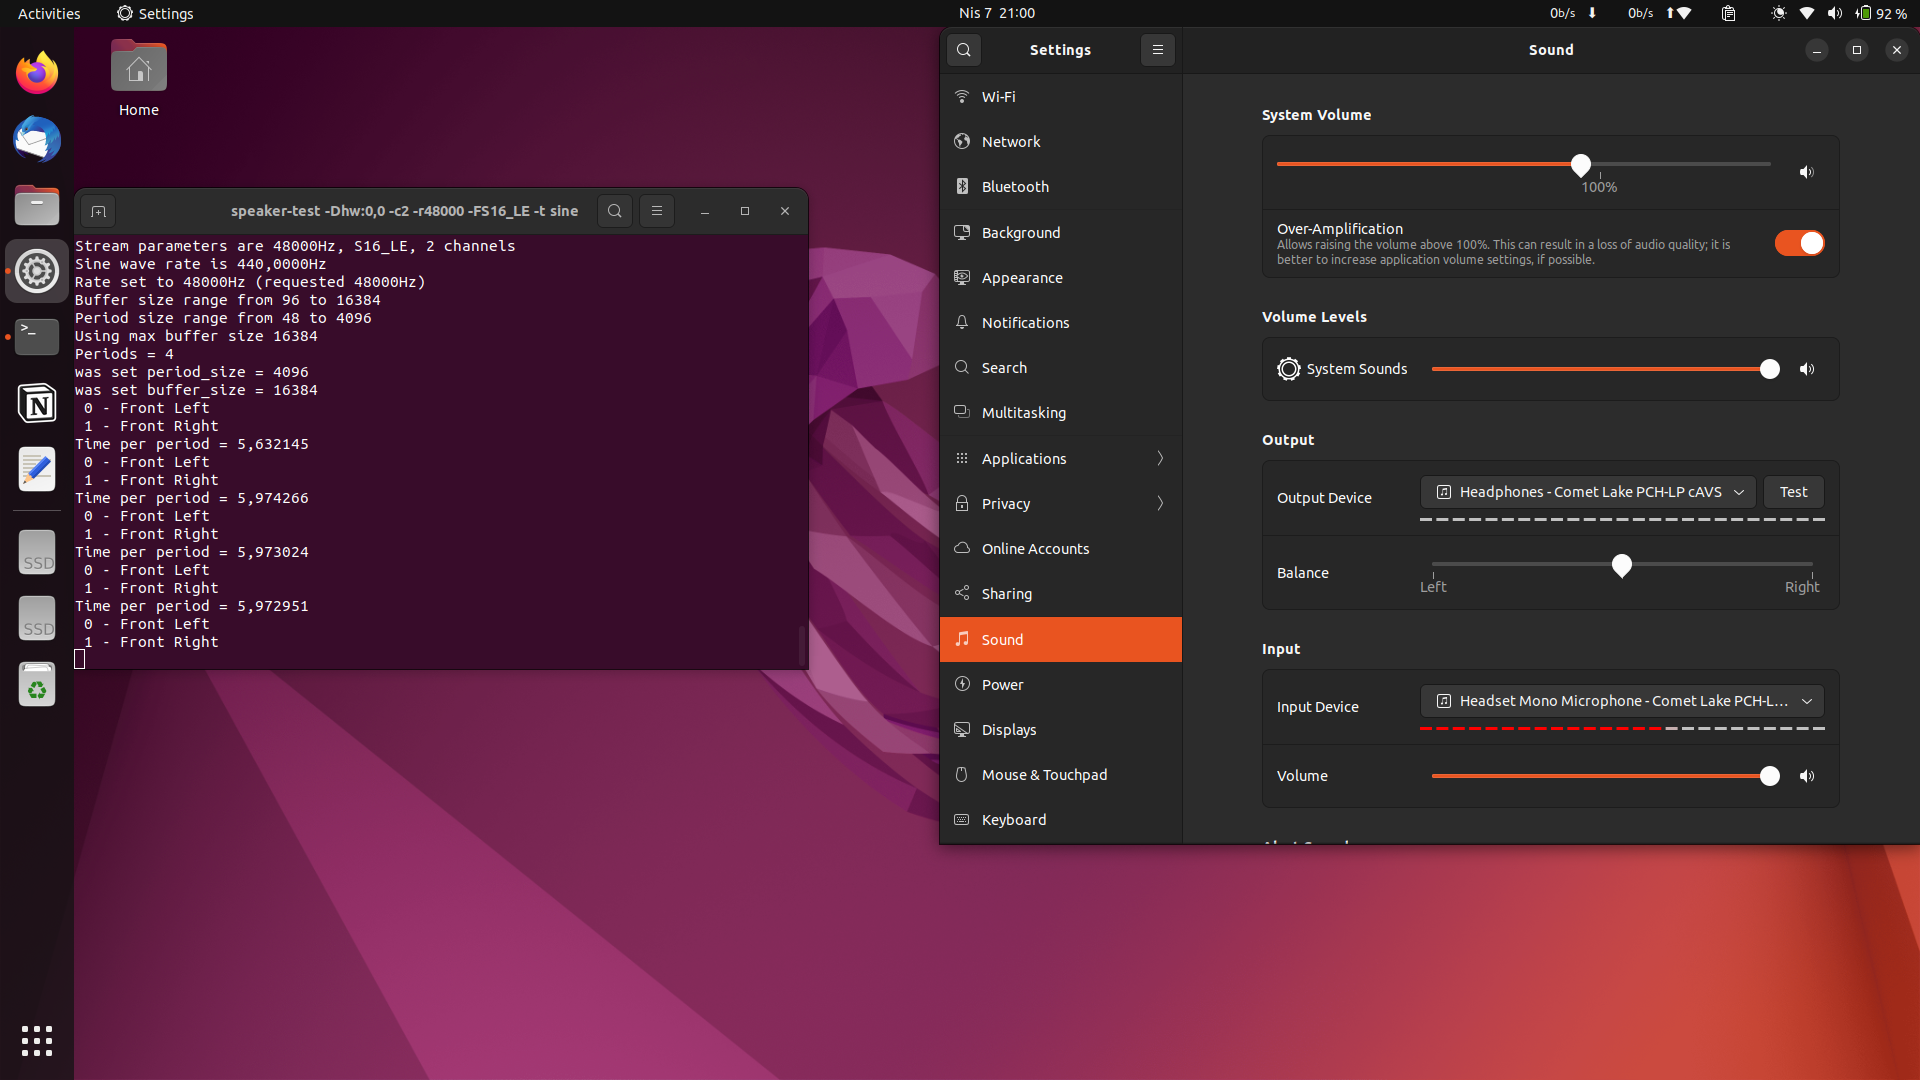
Task: Open the Output Device dropdown
Action: pyautogui.click(x=1587, y=491)
